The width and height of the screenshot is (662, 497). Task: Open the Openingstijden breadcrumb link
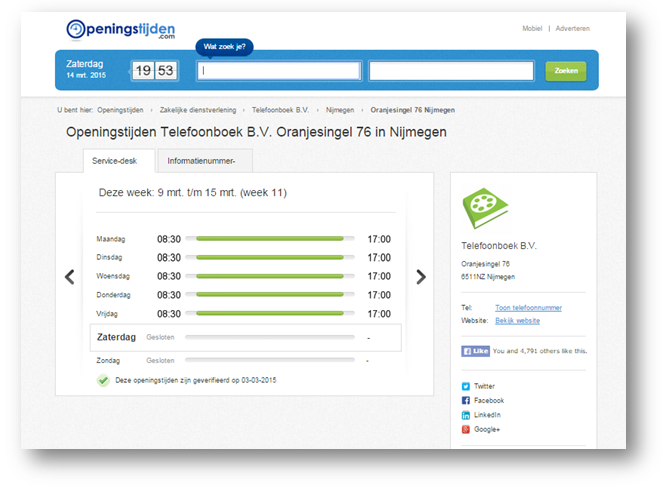point(120,110)
